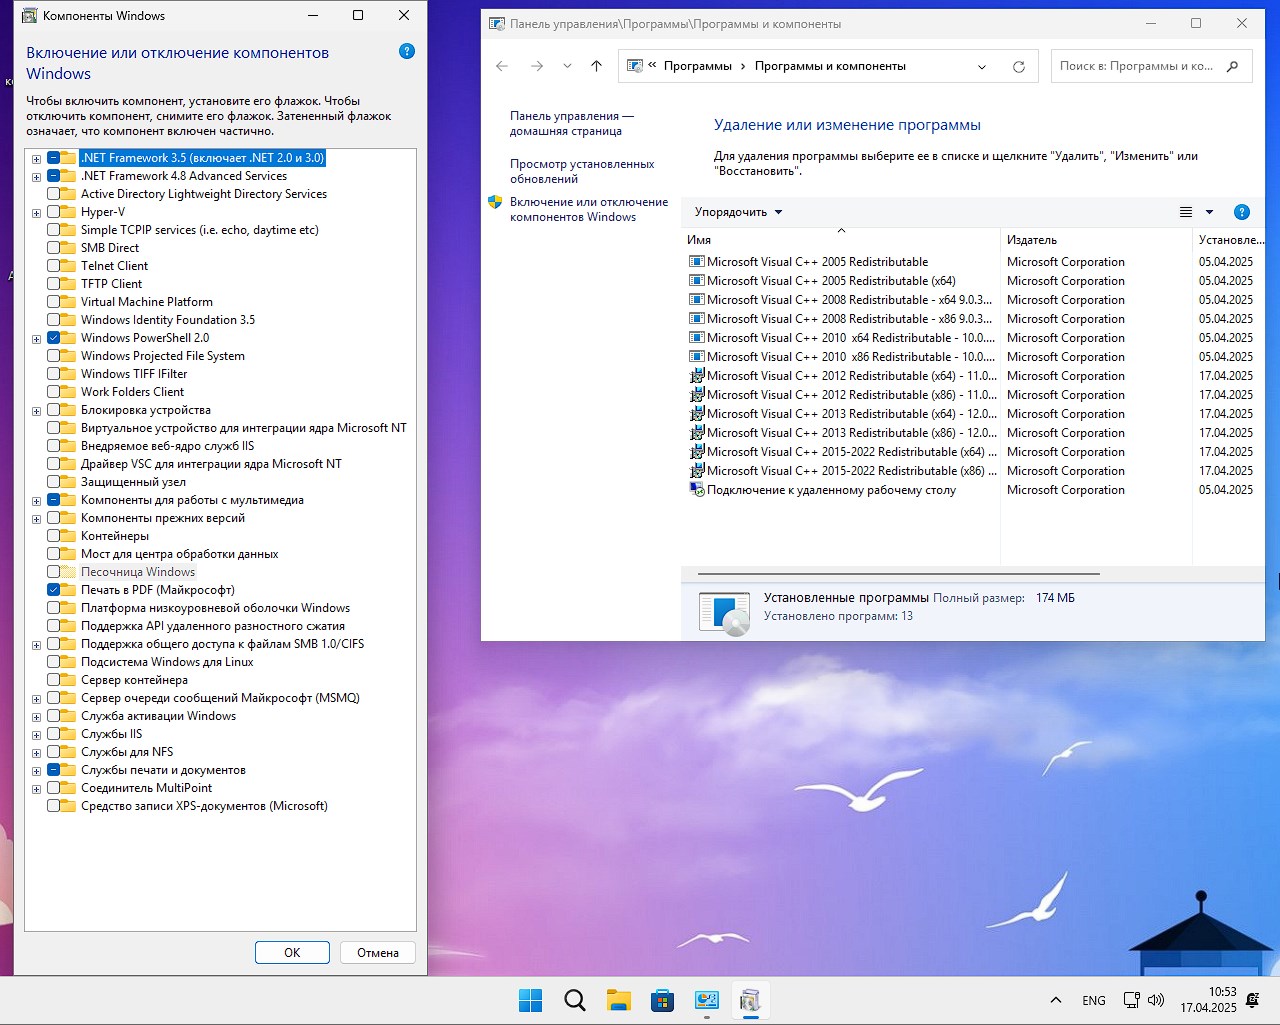Open the view options dropdown arrow
1280x1025 pixels.
click(1209, 212)
